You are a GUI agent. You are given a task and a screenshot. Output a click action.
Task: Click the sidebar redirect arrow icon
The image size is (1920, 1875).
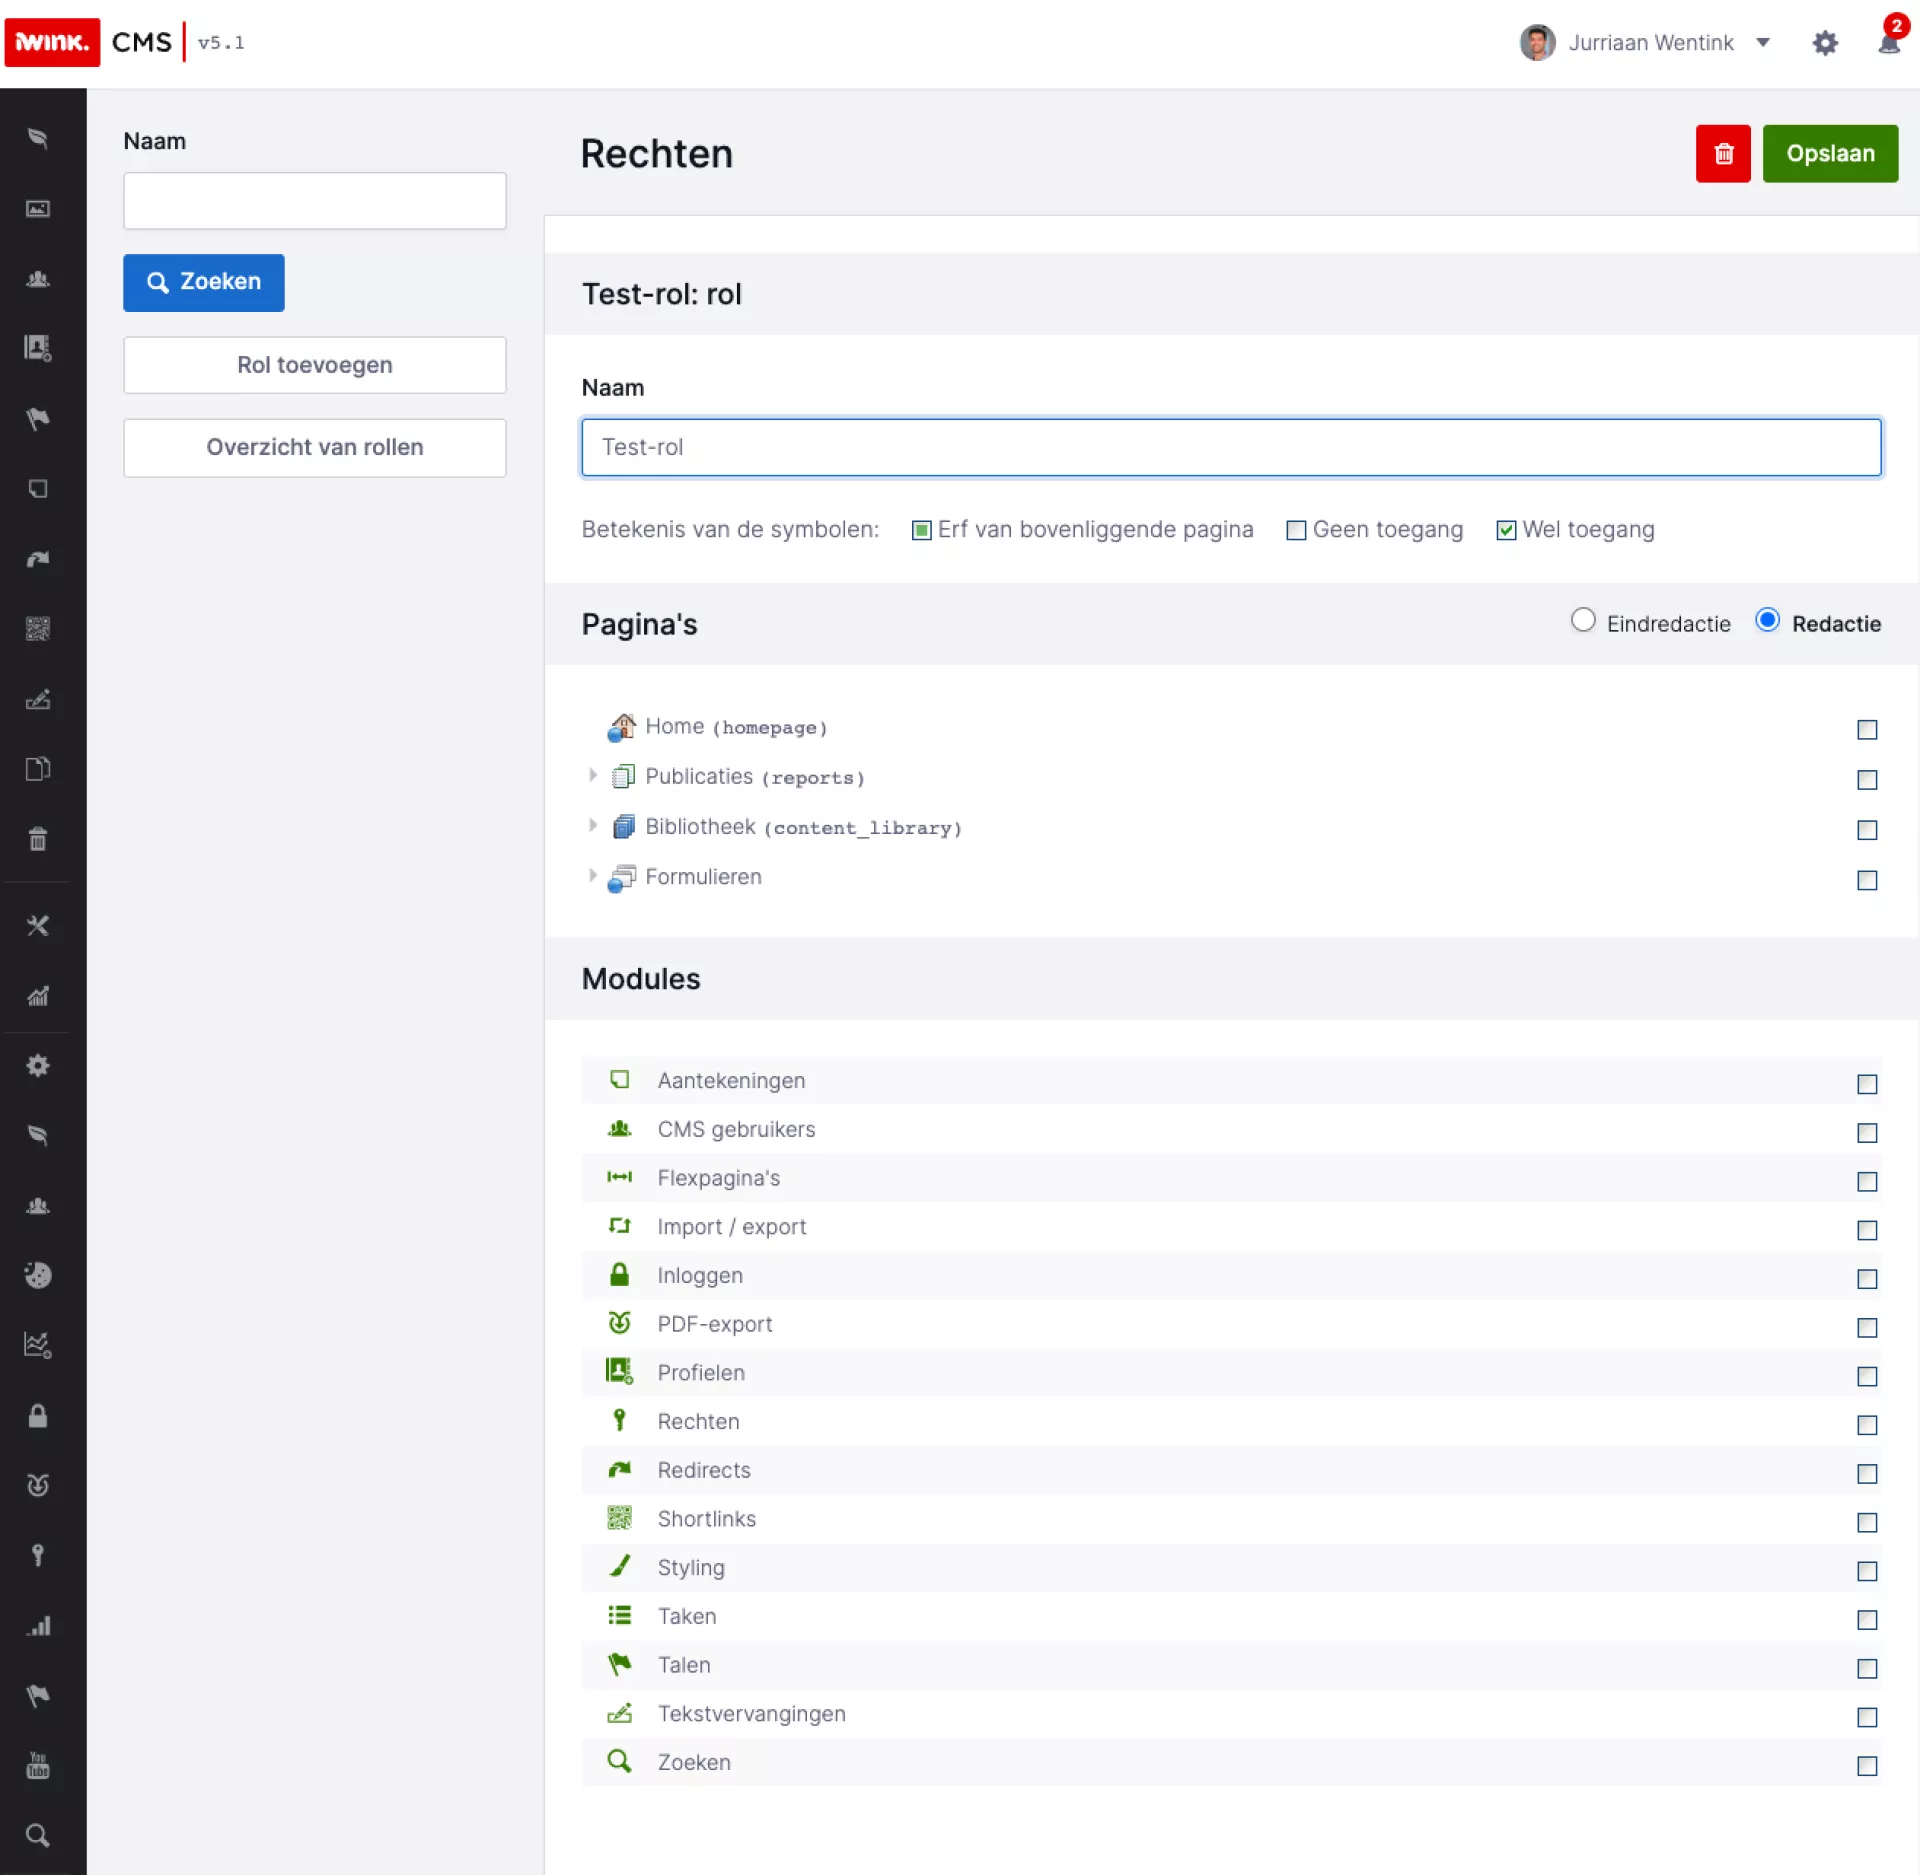pos(38,559)
